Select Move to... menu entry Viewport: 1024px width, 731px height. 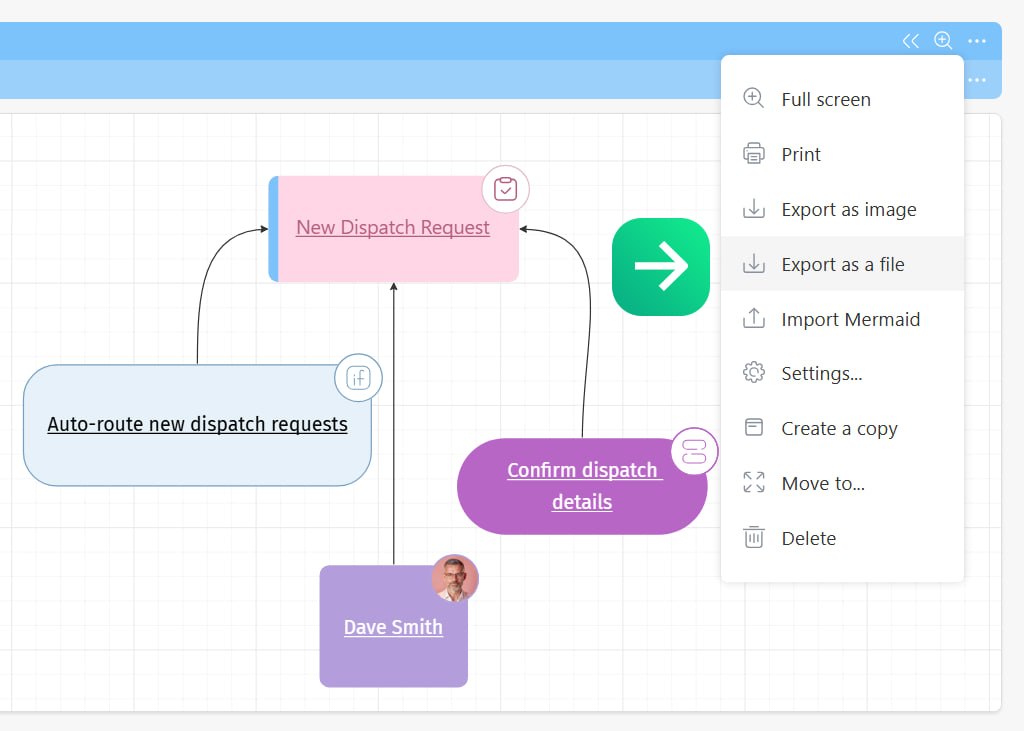point(842,483)
